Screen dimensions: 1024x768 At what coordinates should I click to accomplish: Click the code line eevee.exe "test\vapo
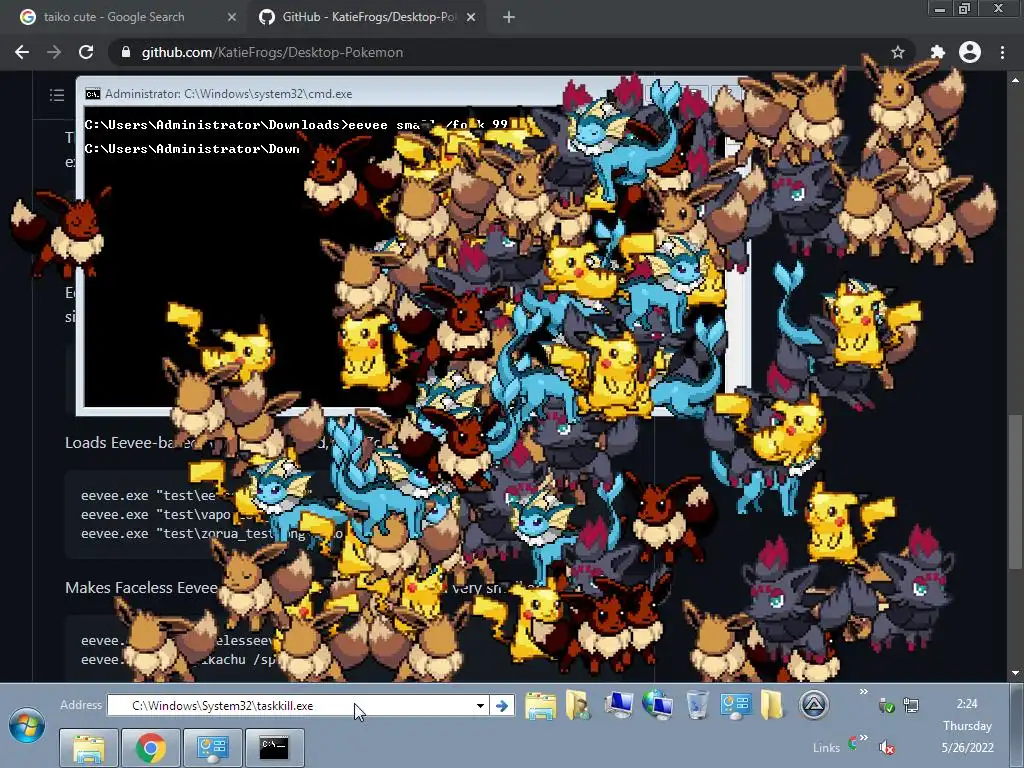pos(156,515)
